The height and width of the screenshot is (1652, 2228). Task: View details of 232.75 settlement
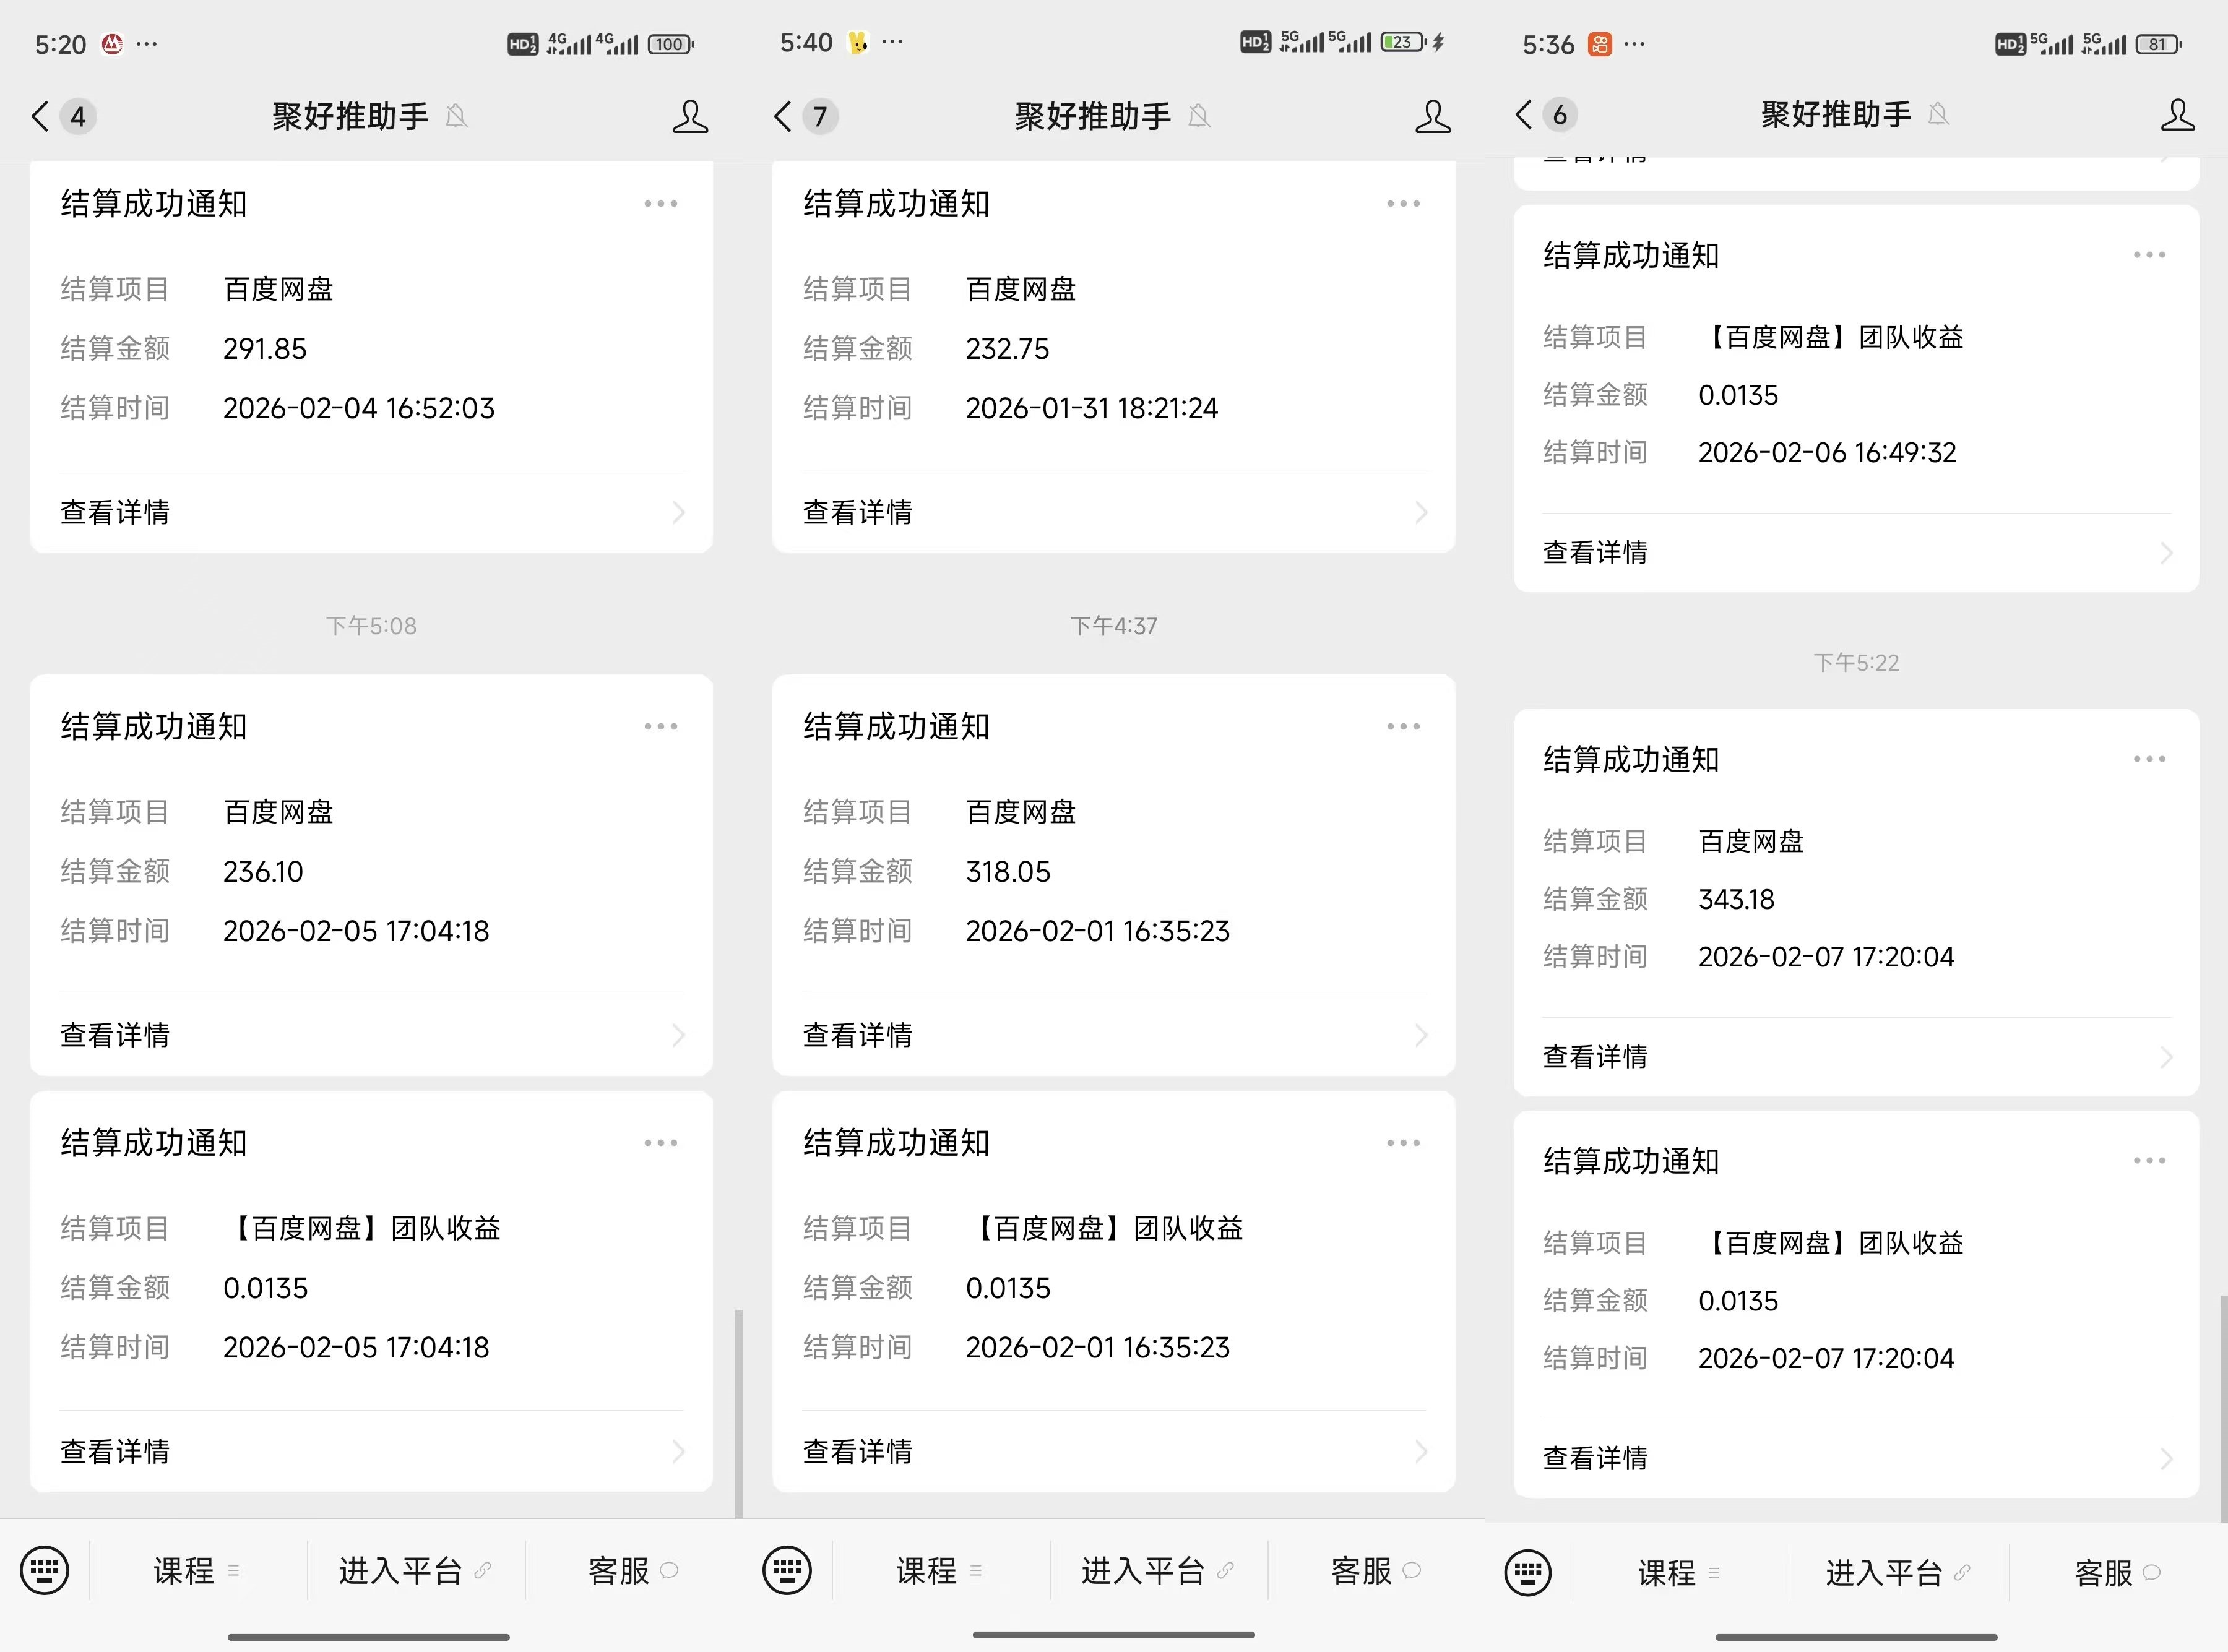[x=1114, y=512]
